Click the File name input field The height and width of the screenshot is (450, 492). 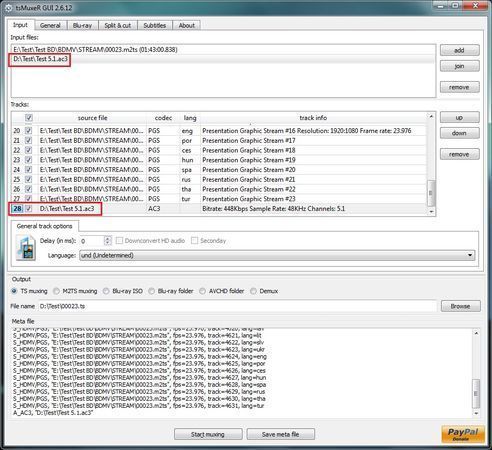237,306
